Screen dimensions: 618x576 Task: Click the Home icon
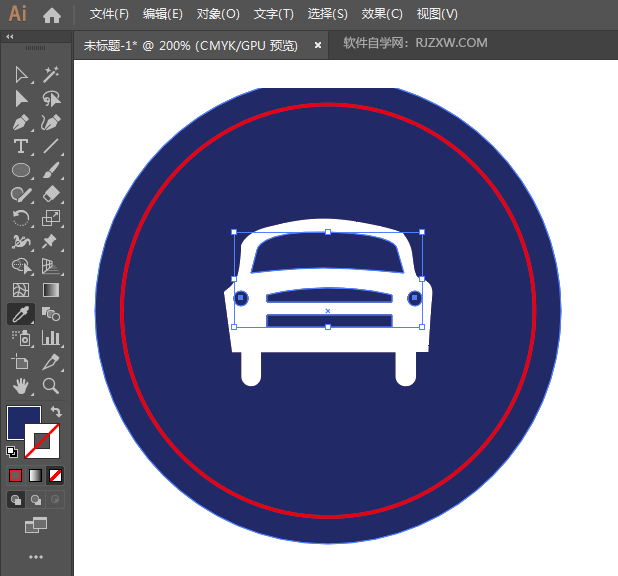pos(52,15)
